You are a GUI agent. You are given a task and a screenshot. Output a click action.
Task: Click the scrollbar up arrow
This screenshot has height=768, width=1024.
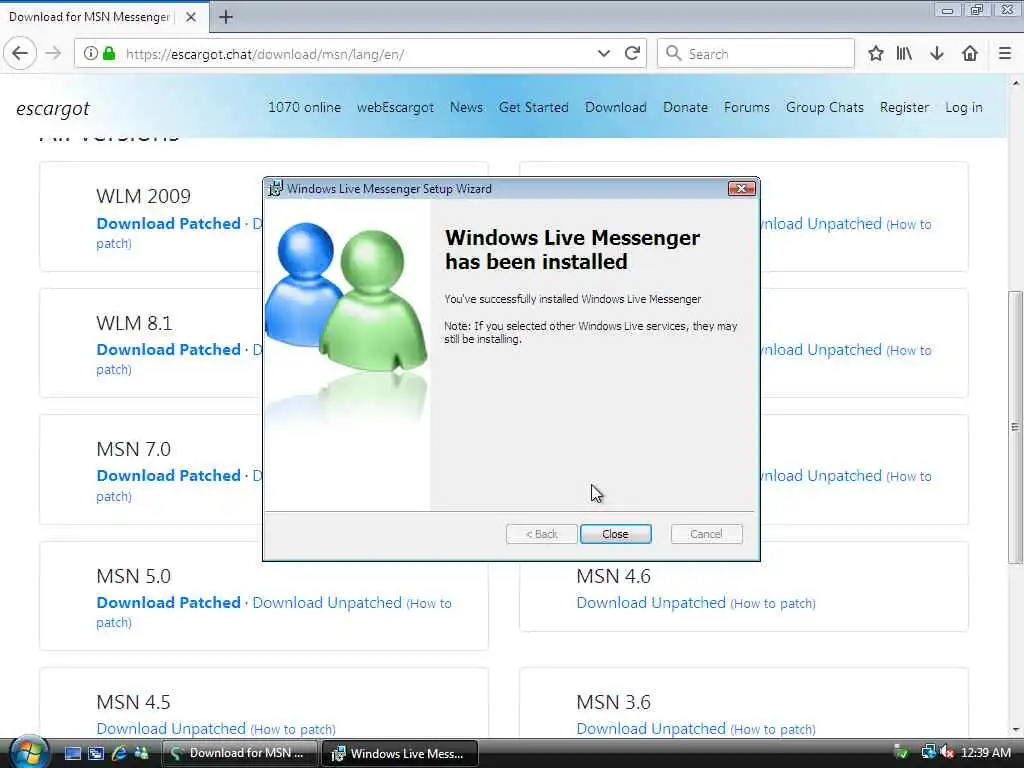pyautogui.click(x=1016, y=84)
